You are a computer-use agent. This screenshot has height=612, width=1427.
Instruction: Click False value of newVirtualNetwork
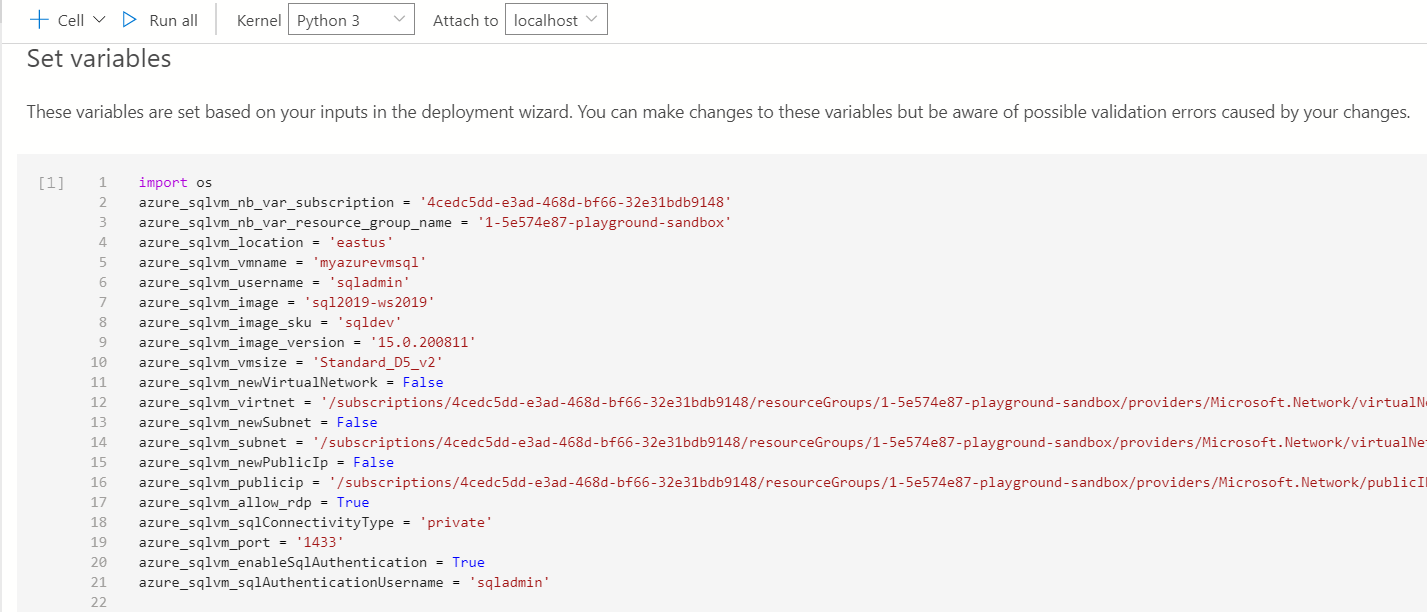(422, 382)
